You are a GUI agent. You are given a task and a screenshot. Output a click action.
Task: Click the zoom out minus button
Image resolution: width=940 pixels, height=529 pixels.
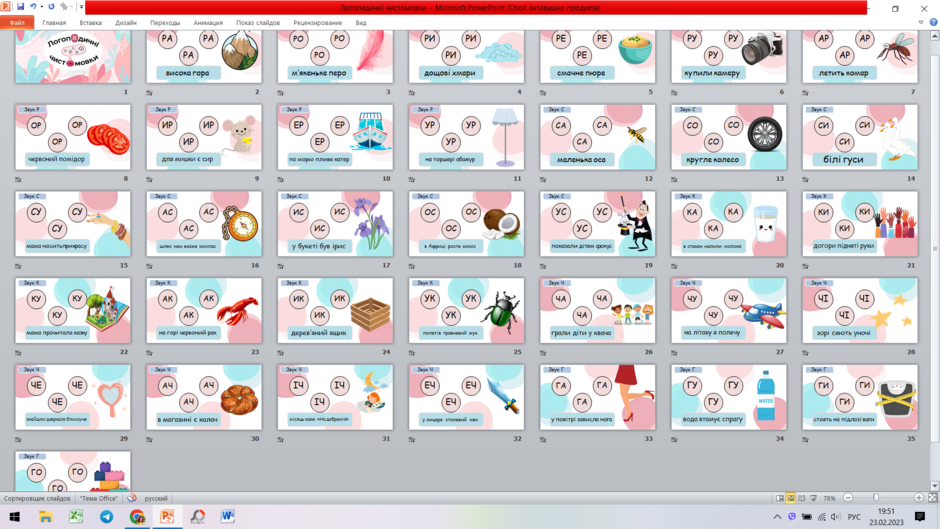click(x=848, y=498)
